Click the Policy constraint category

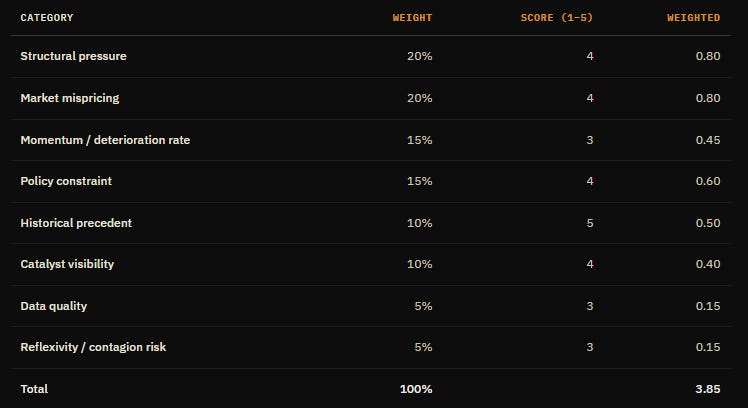click(66, 181)
